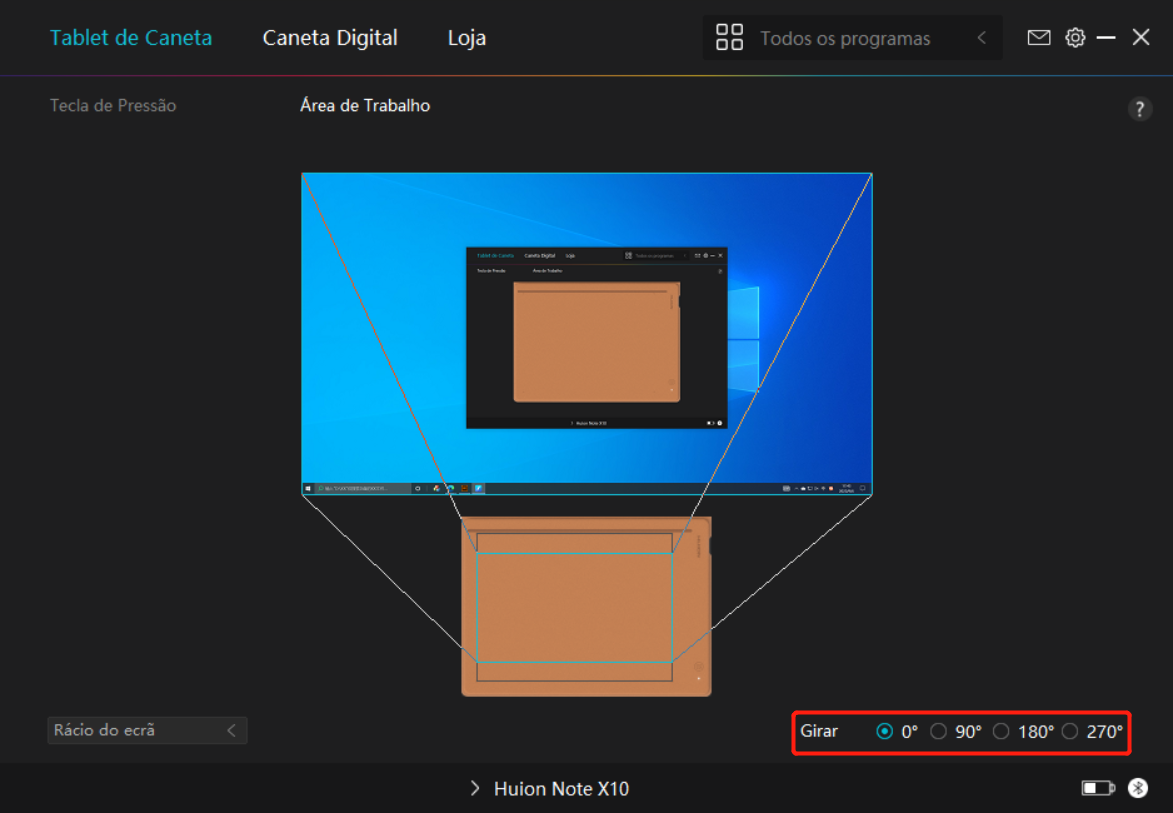
Task: Click the Bluetooth connection icon
Action: 1138,788
